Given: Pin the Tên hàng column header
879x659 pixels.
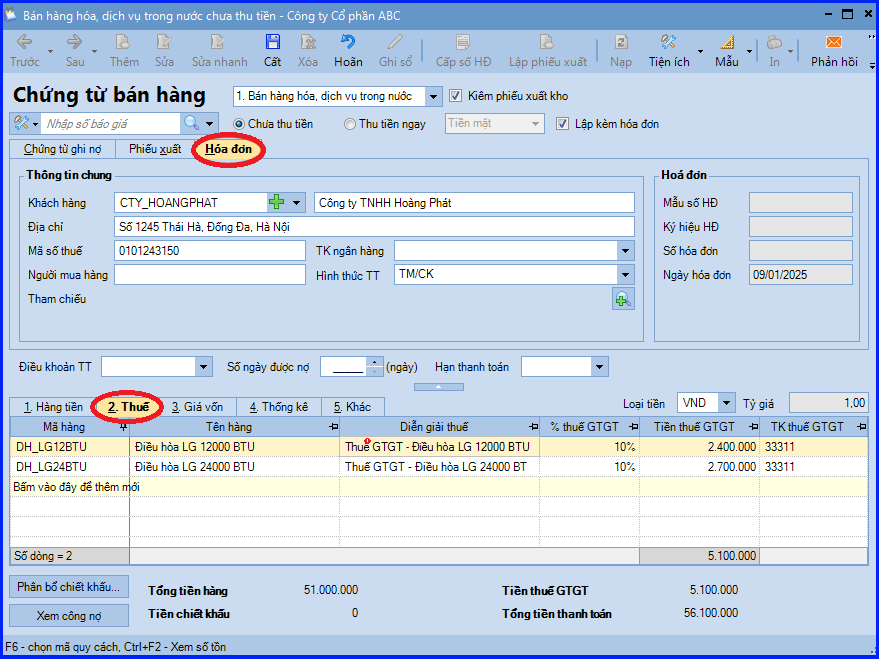Looking at the screenshot, I should (x=334, y=428).
